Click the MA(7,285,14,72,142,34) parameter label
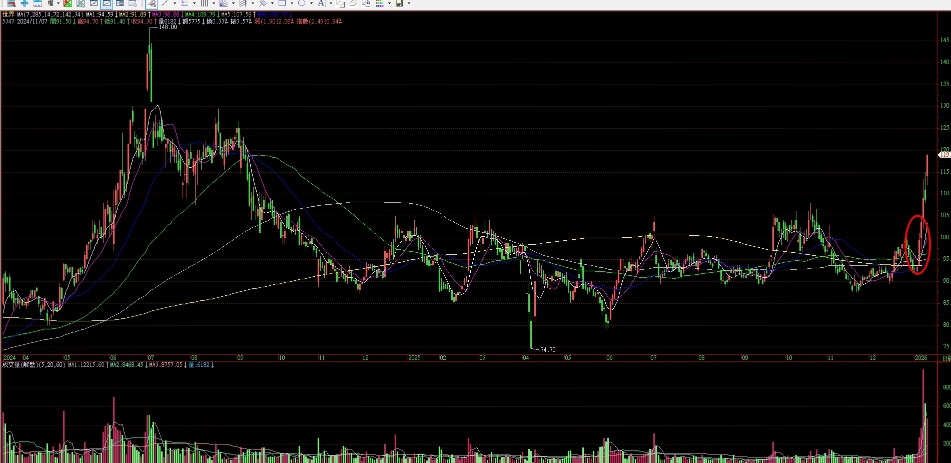951x463 pixels. click(50, 15)
